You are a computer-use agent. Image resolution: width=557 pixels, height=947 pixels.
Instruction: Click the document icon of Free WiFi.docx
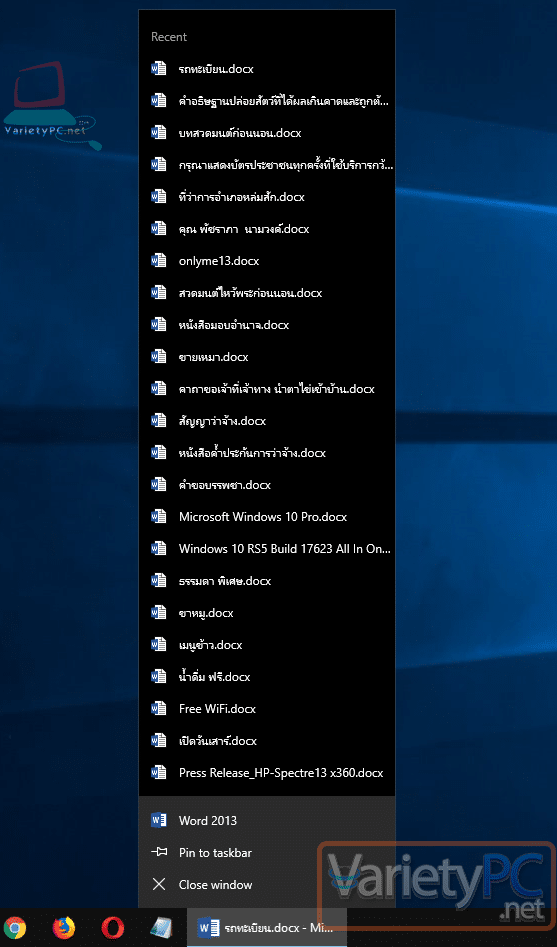tap(159, 708)
